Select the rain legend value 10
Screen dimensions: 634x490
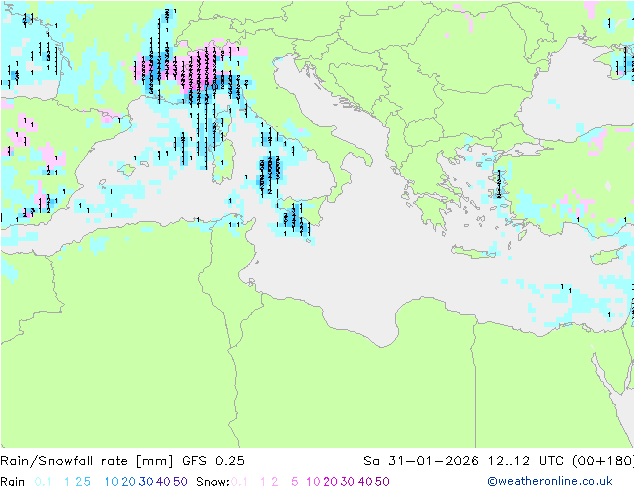[112, 482]
